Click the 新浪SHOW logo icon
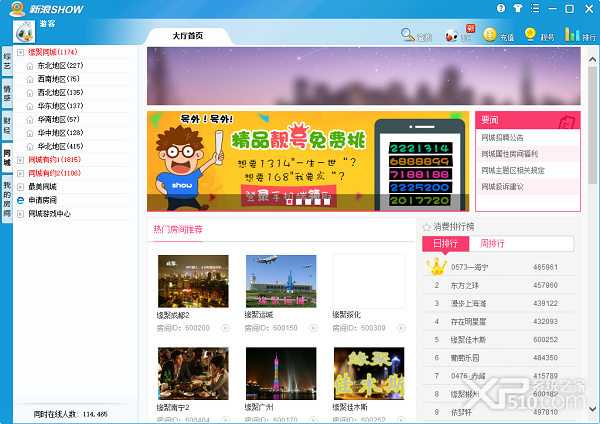The width and height of the screenshot is (600, 424). coord(17,9)
